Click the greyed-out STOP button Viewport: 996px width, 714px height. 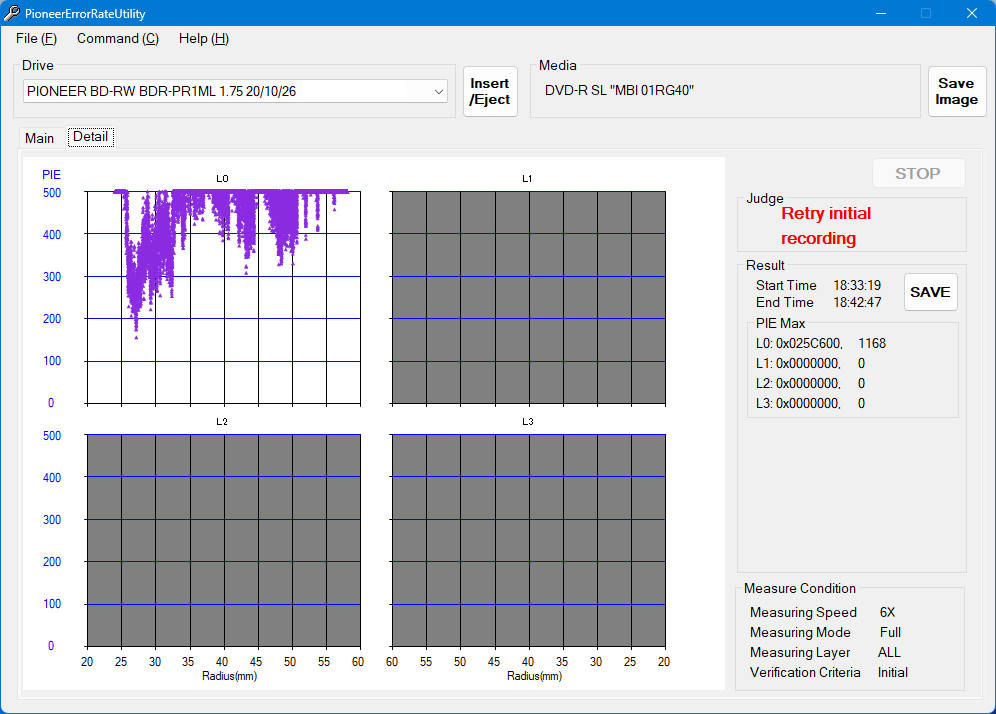click(917, 173)
